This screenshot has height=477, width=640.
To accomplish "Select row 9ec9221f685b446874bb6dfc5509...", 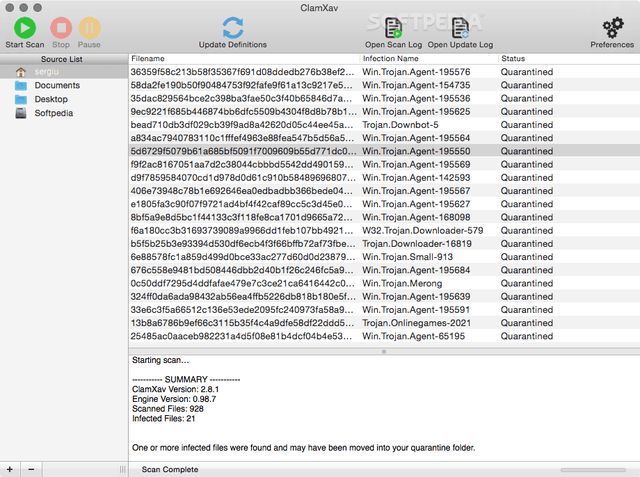I will click(x=384, y=111).
